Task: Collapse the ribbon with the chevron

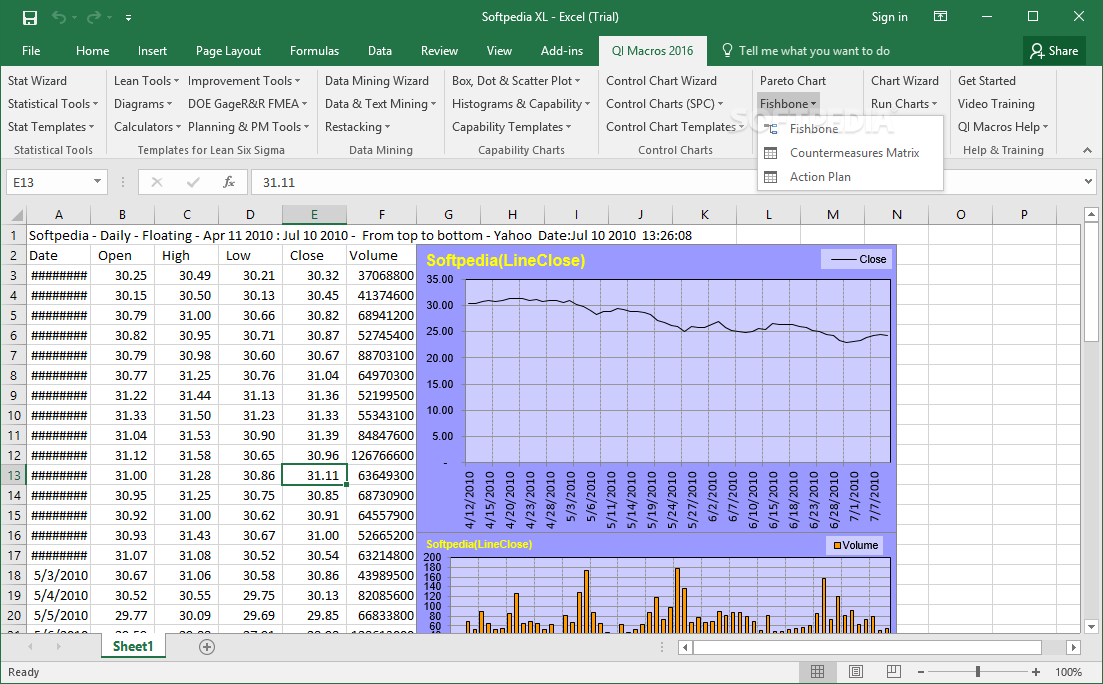Action: 1087,150
